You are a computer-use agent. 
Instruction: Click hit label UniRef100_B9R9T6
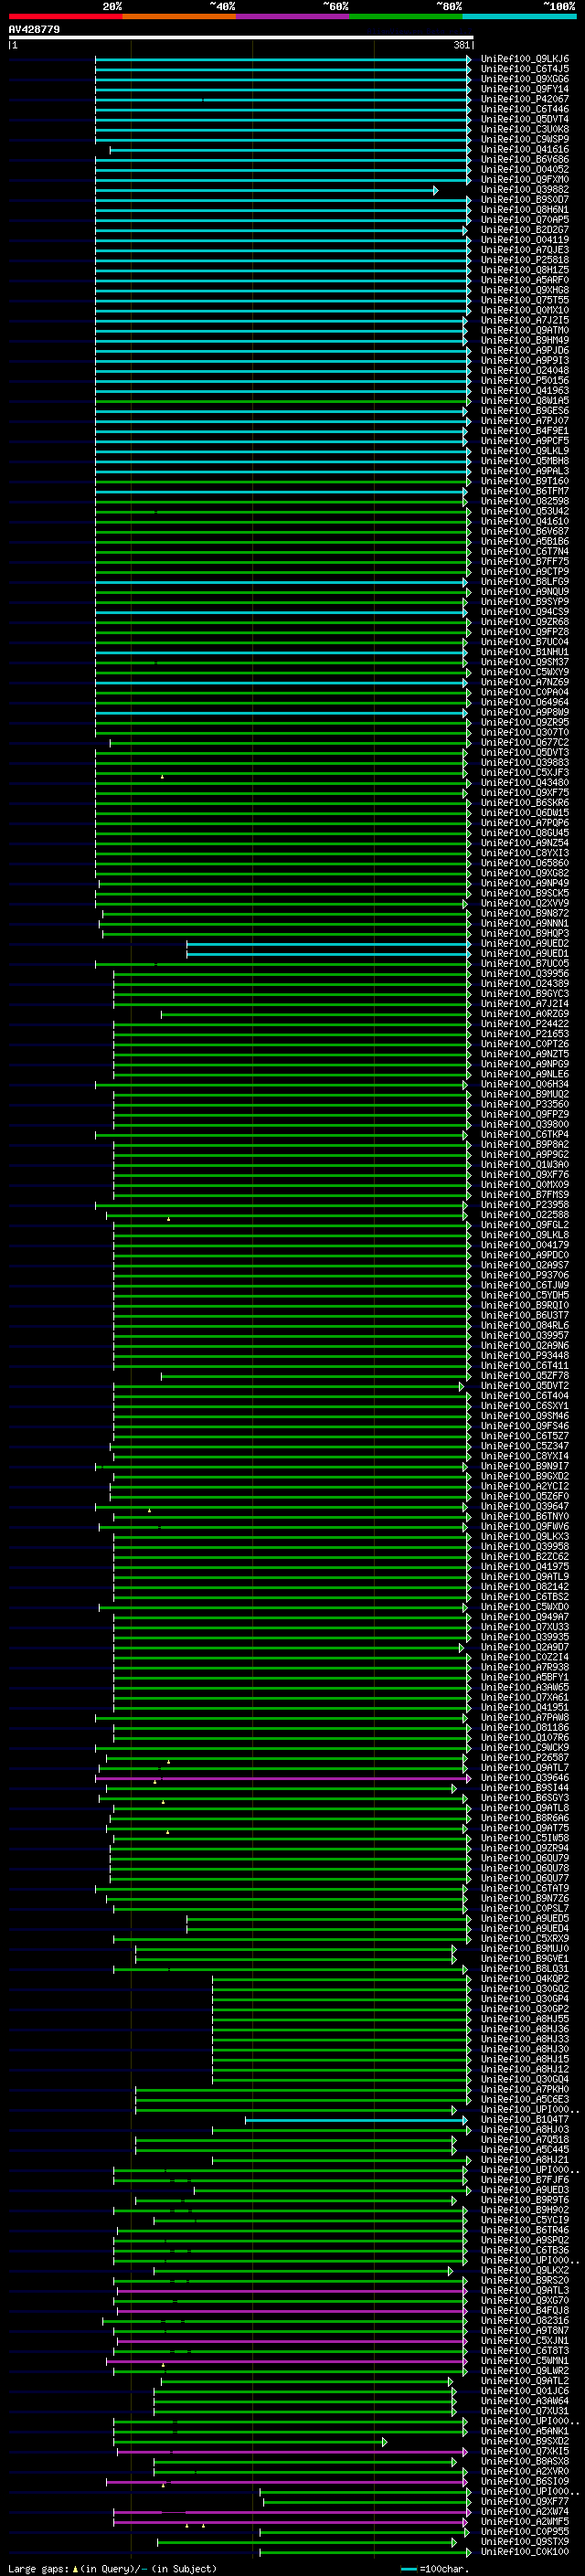(x=525, y=2199)
